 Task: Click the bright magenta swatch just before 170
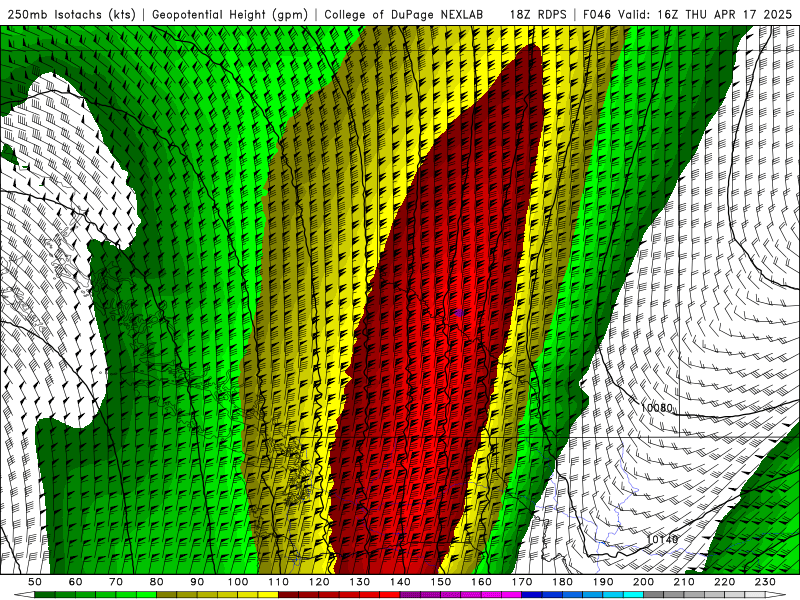(x=511, y=594)
